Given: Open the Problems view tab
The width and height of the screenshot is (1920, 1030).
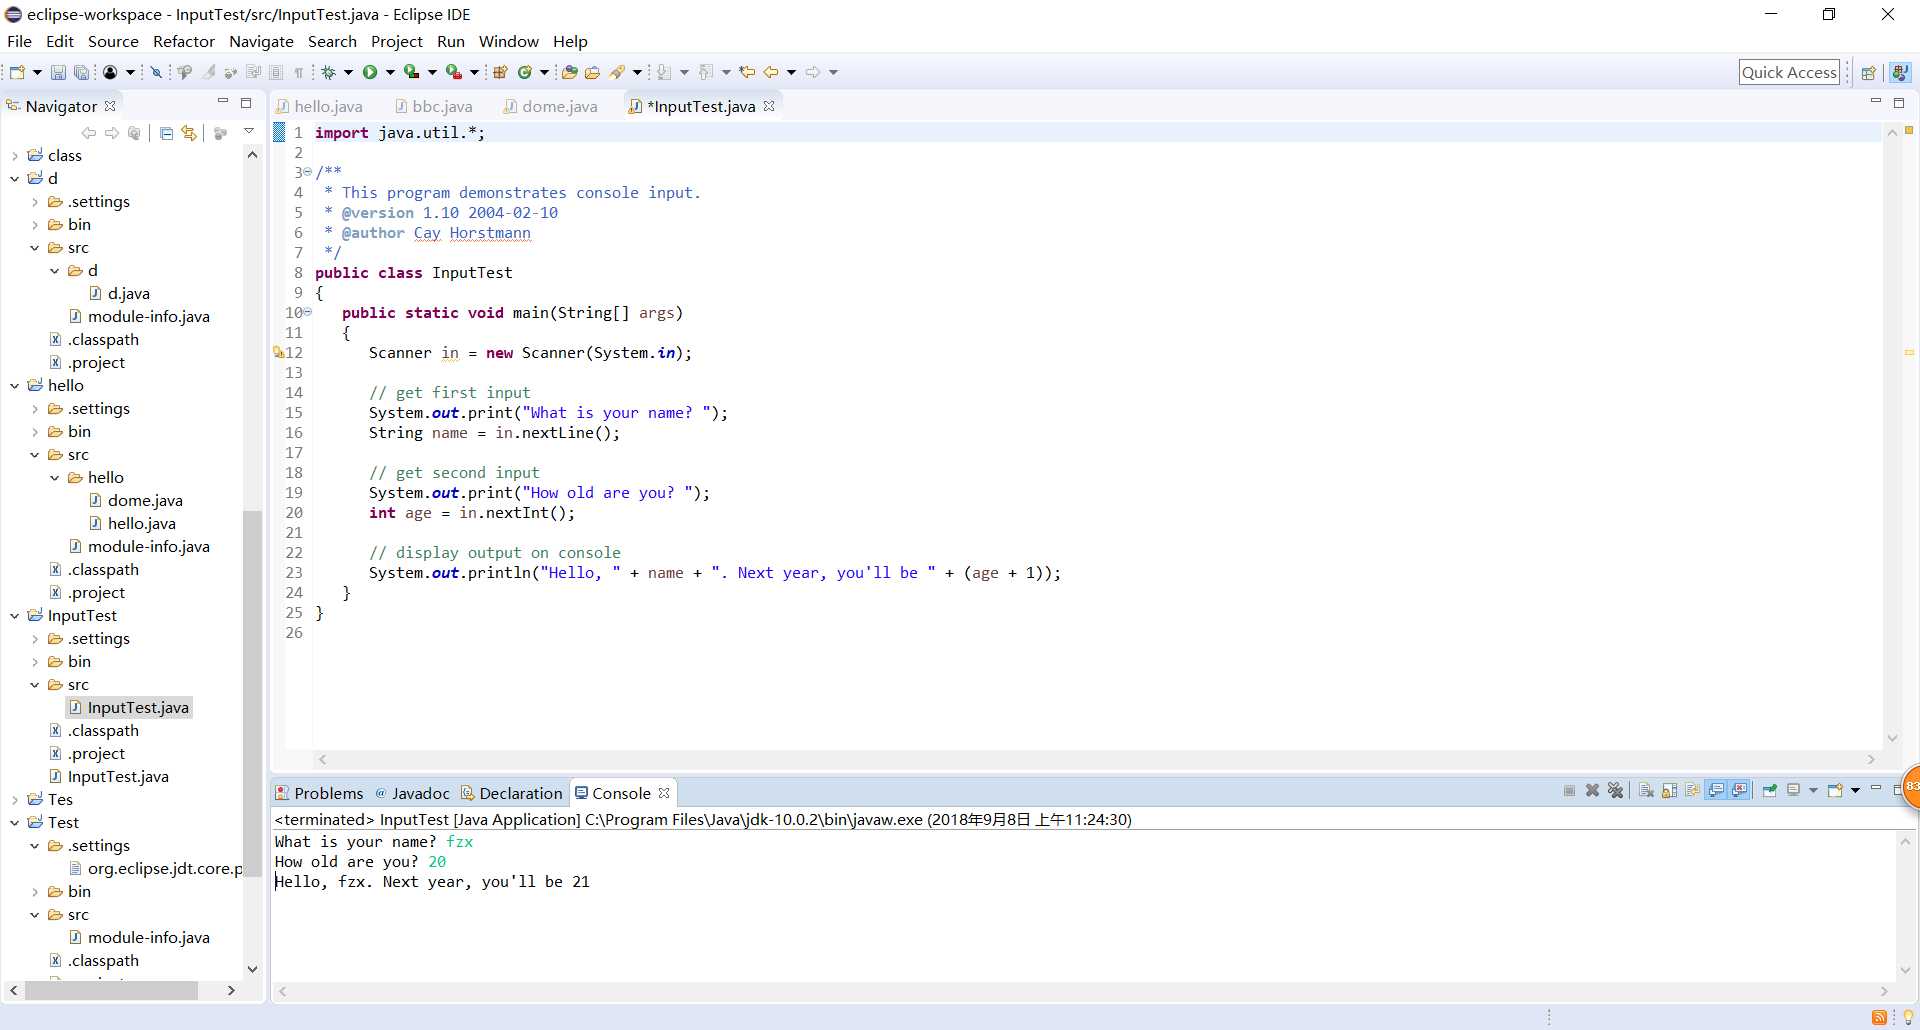Looking at the screenshot, I should 319,793.
